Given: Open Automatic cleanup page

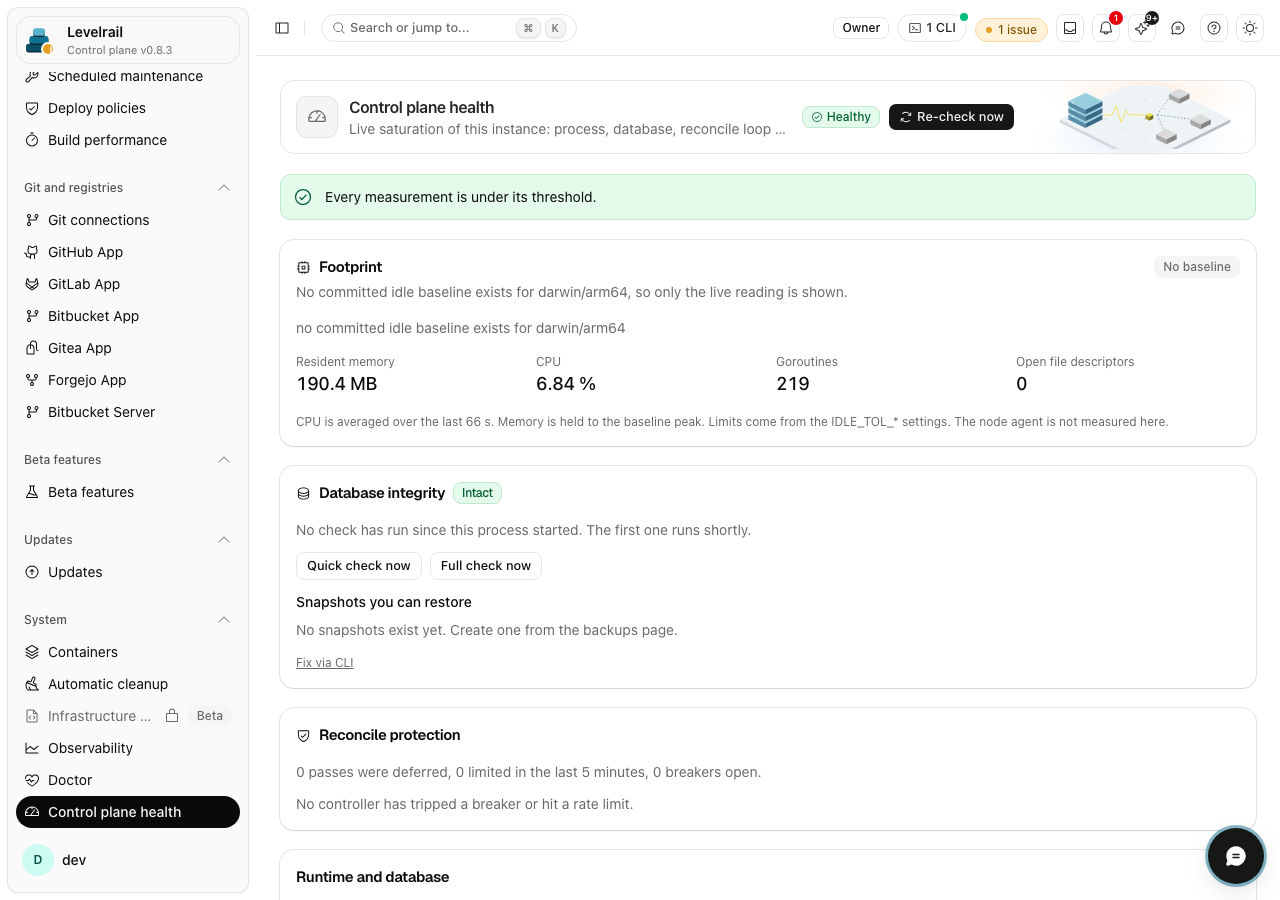Looking at the screenshot, I should (128, 684).
